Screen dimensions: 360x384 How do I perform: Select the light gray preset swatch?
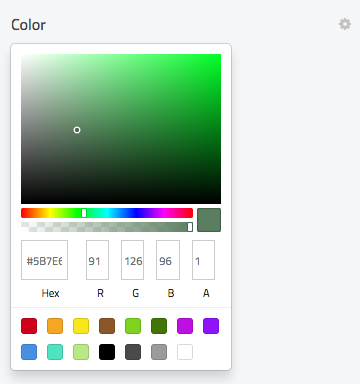click(159, 352)
